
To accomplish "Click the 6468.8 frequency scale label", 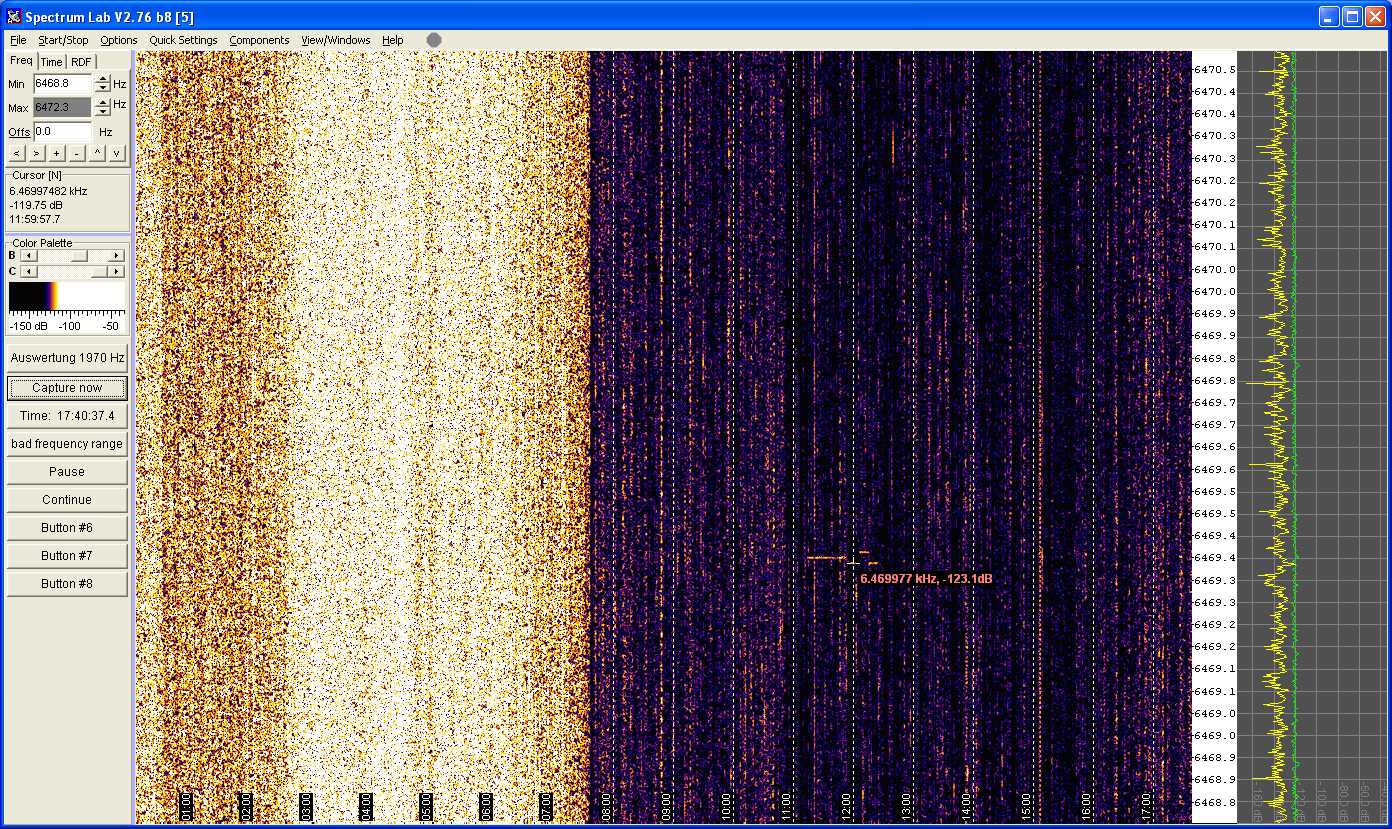I will (x=1215, y=802).
